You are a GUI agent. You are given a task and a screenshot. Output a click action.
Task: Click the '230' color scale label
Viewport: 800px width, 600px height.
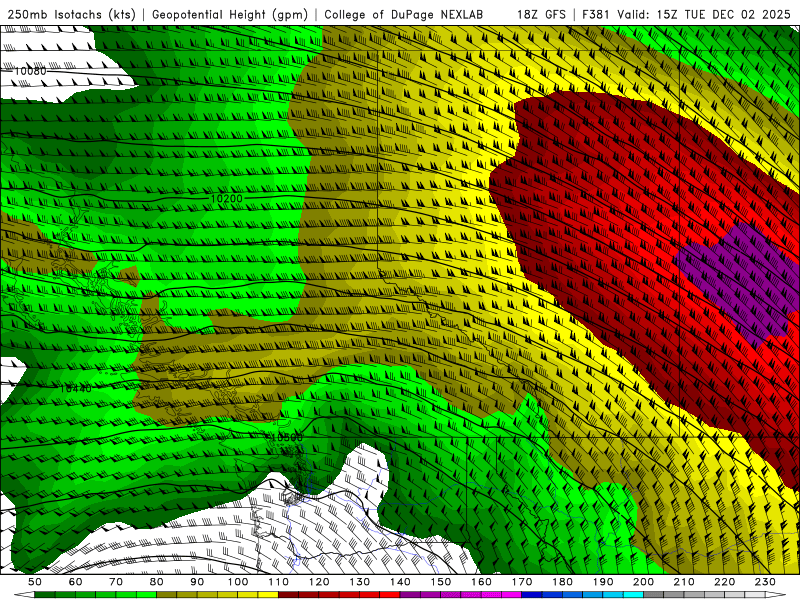click(765, 582)
